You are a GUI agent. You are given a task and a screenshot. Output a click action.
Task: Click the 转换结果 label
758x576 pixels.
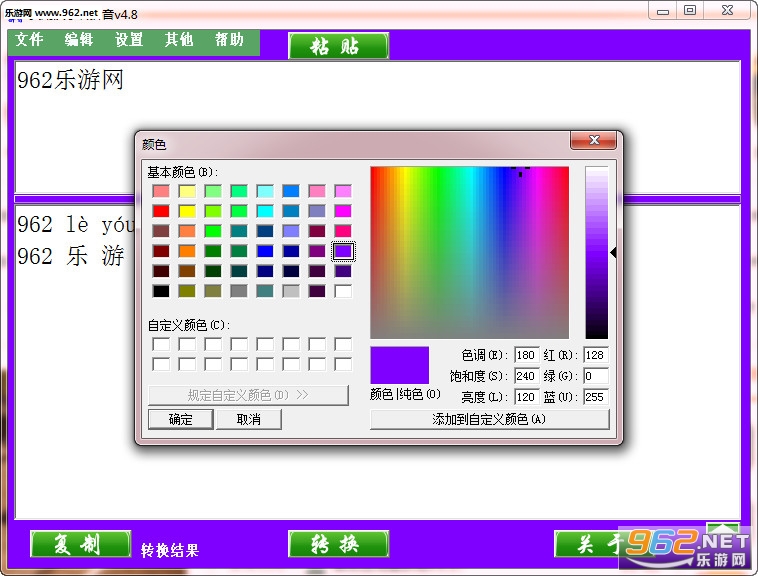pyautogui.click(x=170, y=550)
